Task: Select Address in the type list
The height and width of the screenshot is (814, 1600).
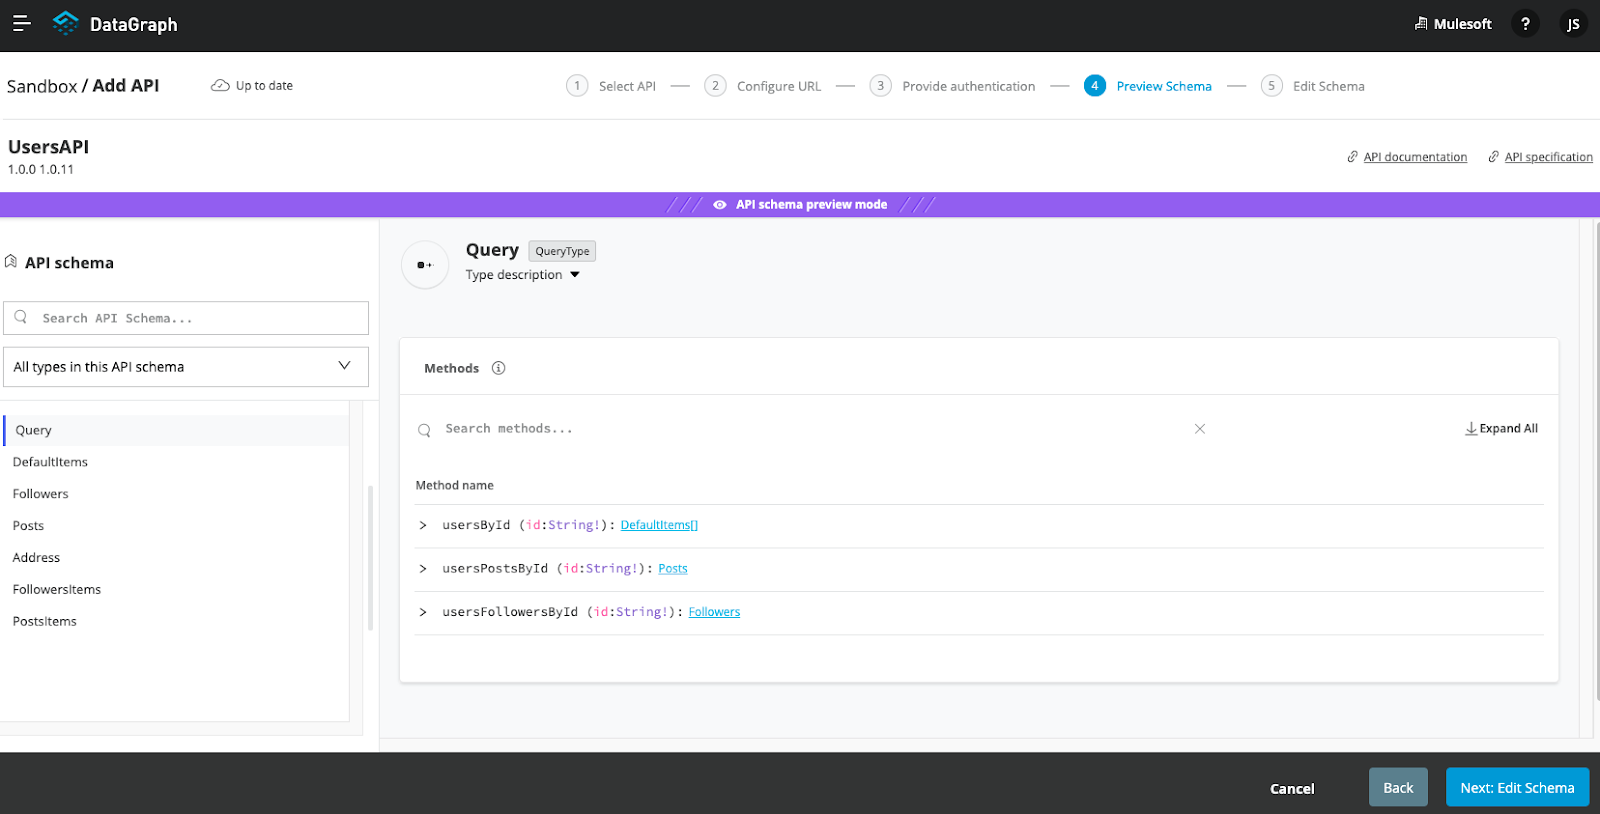Action: 36,558
